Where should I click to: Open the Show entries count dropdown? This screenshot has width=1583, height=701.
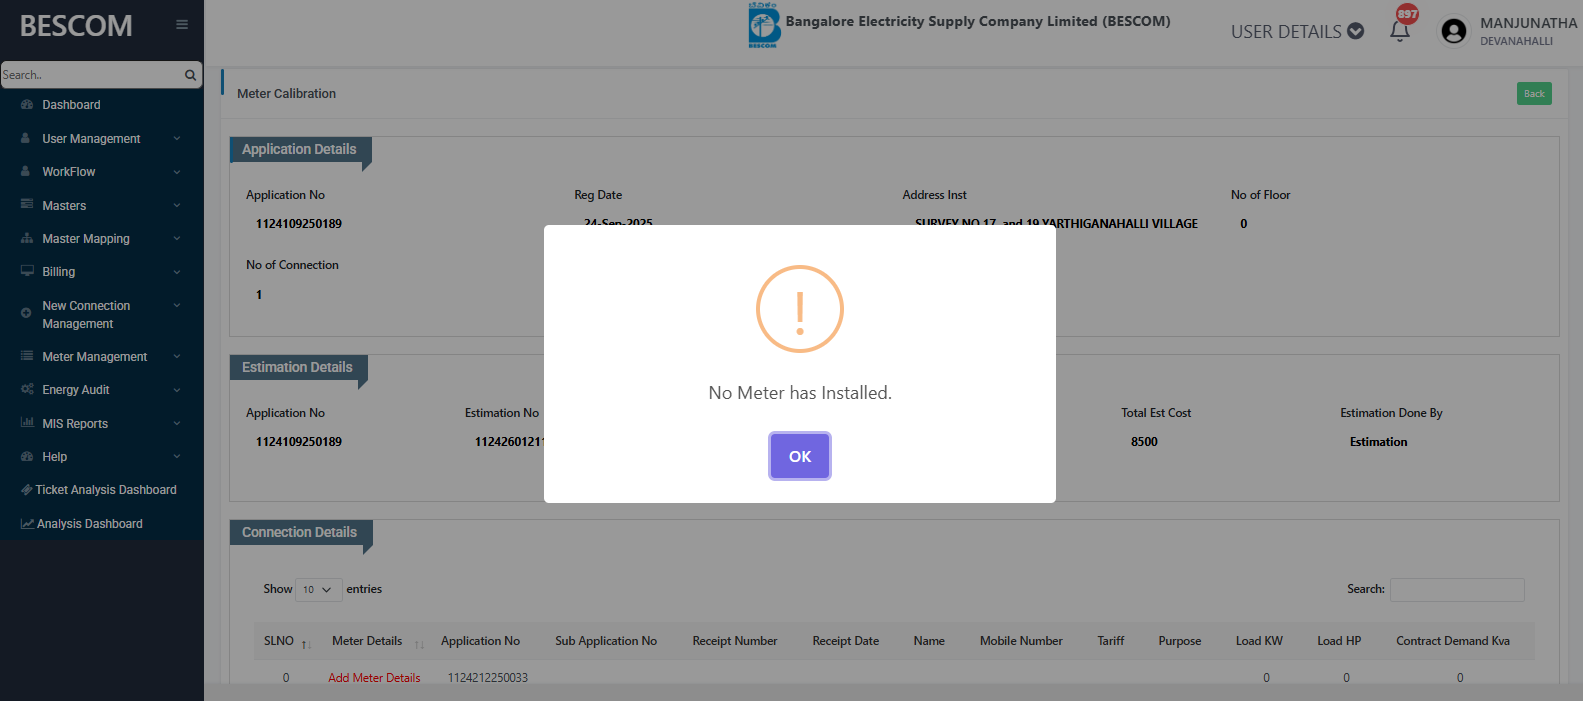319,590
